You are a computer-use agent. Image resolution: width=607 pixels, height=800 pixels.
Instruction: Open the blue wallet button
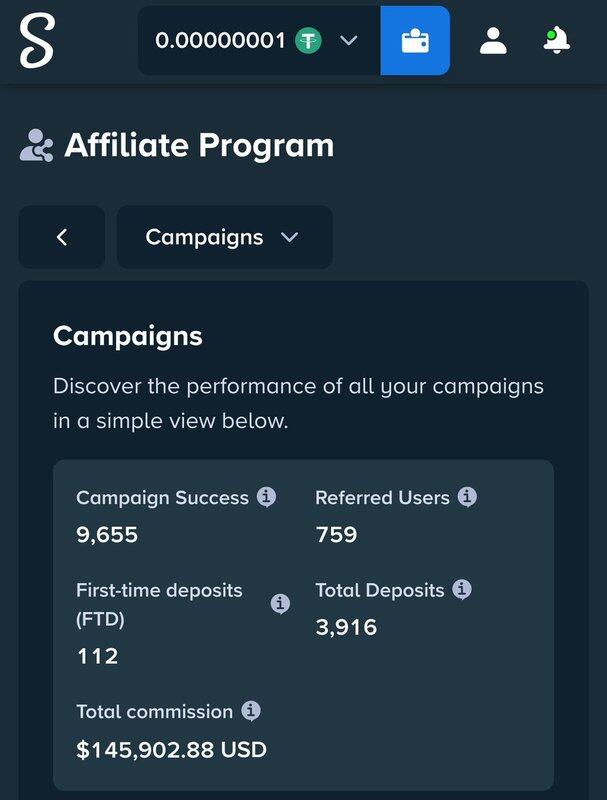415,41
